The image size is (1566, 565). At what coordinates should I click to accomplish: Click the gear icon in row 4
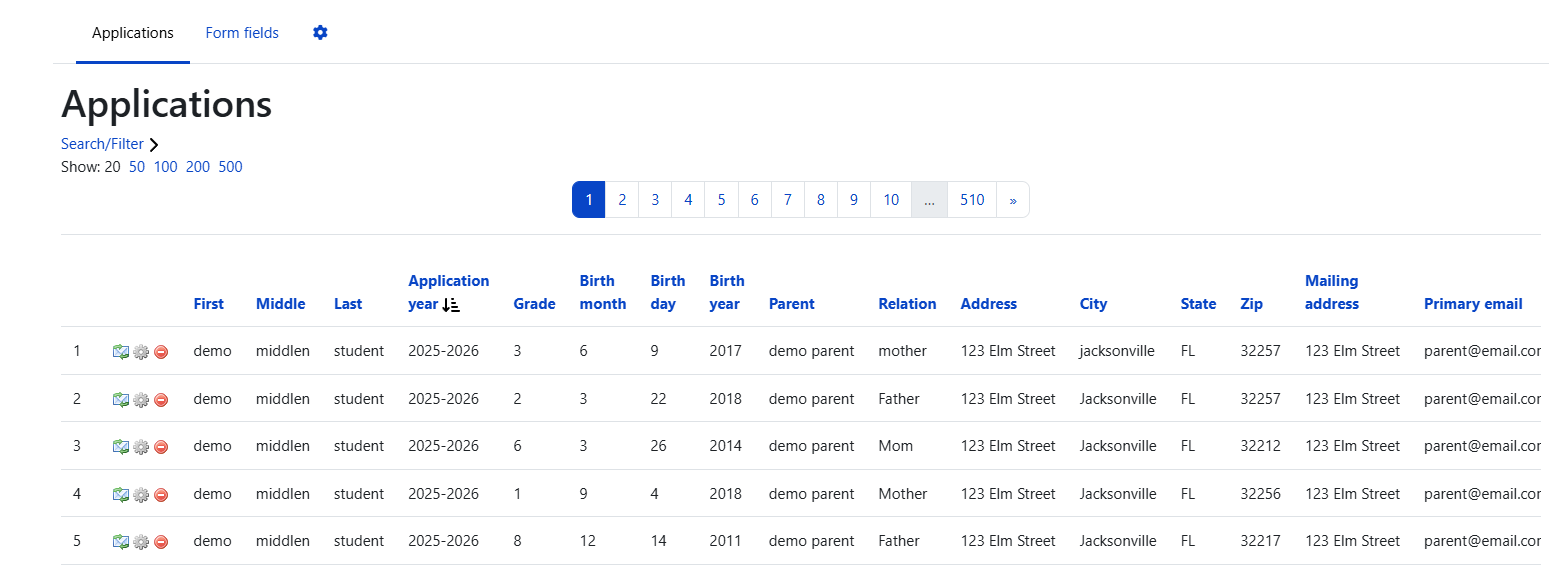[141, 495]
